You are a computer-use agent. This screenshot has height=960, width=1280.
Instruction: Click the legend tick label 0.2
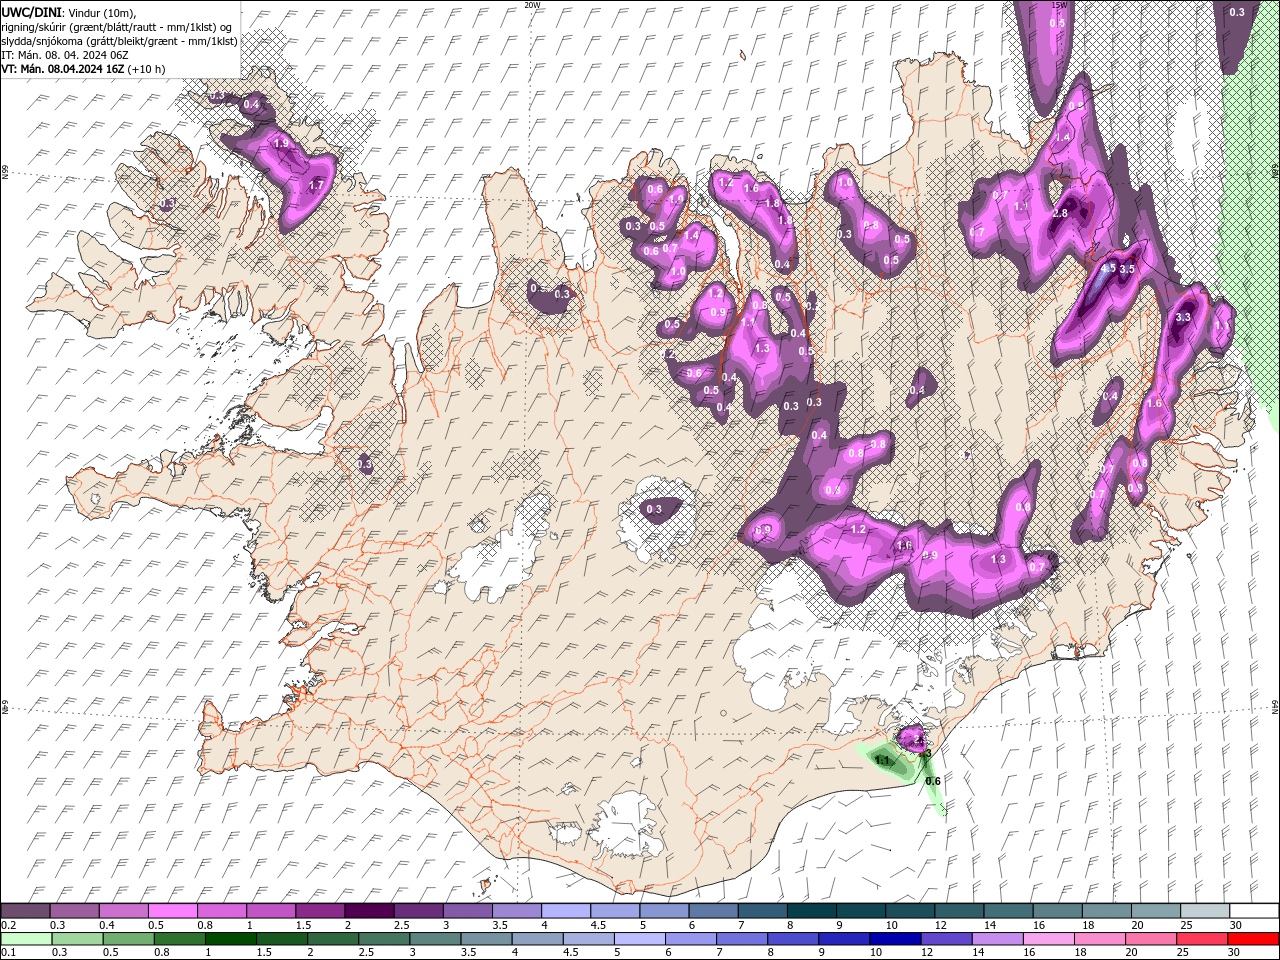[x=8, y=925]
